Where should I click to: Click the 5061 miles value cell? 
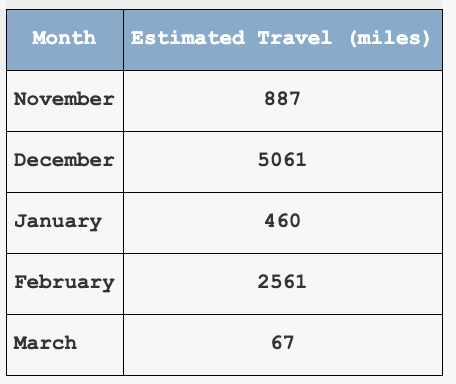283,162
